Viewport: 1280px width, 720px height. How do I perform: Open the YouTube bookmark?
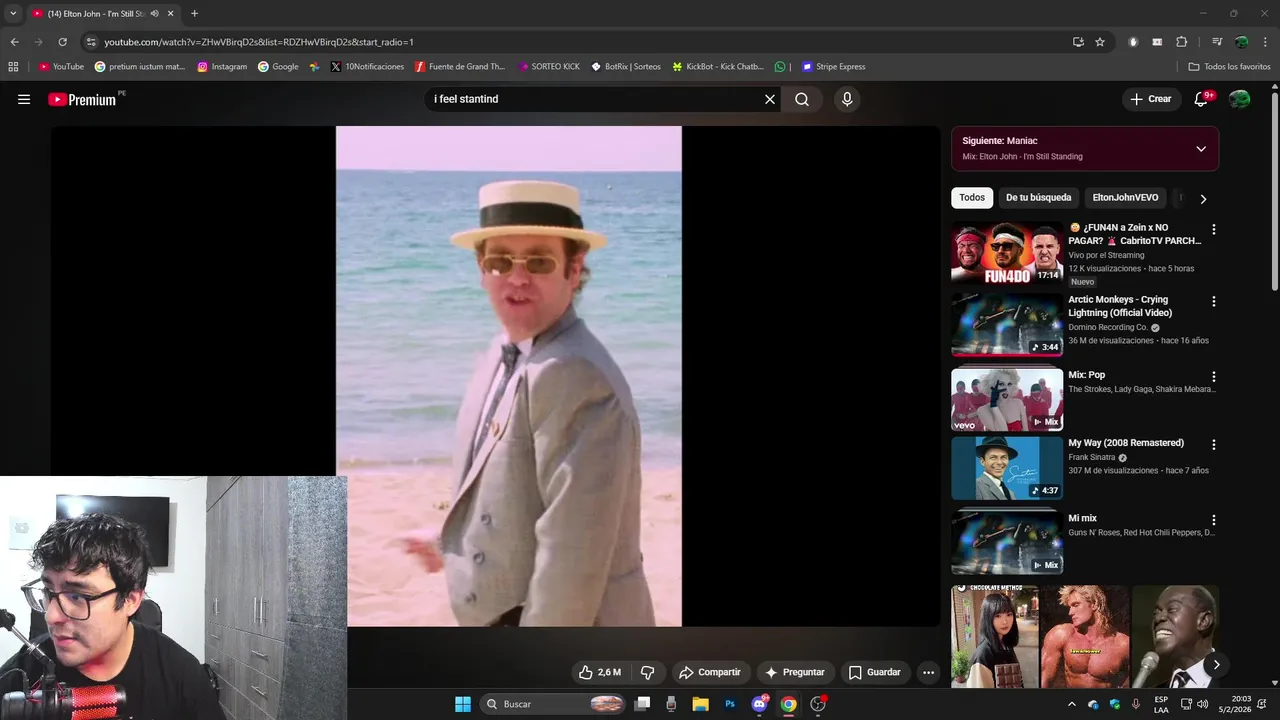pos(61,67)
